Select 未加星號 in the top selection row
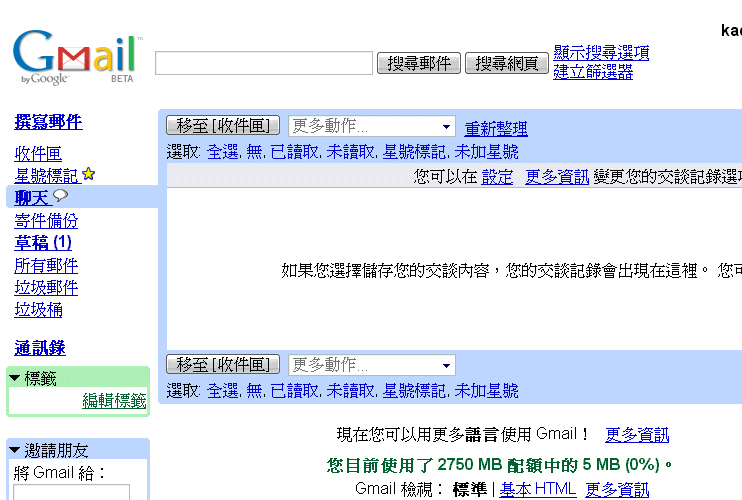The height and width of the screenshot is (500, 742). 486,152
